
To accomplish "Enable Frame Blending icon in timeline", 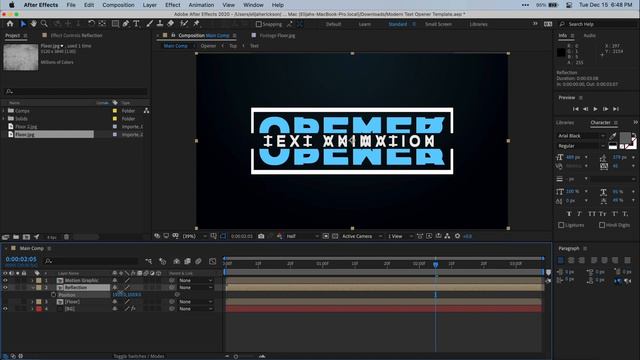I will [x=187, y=261].
